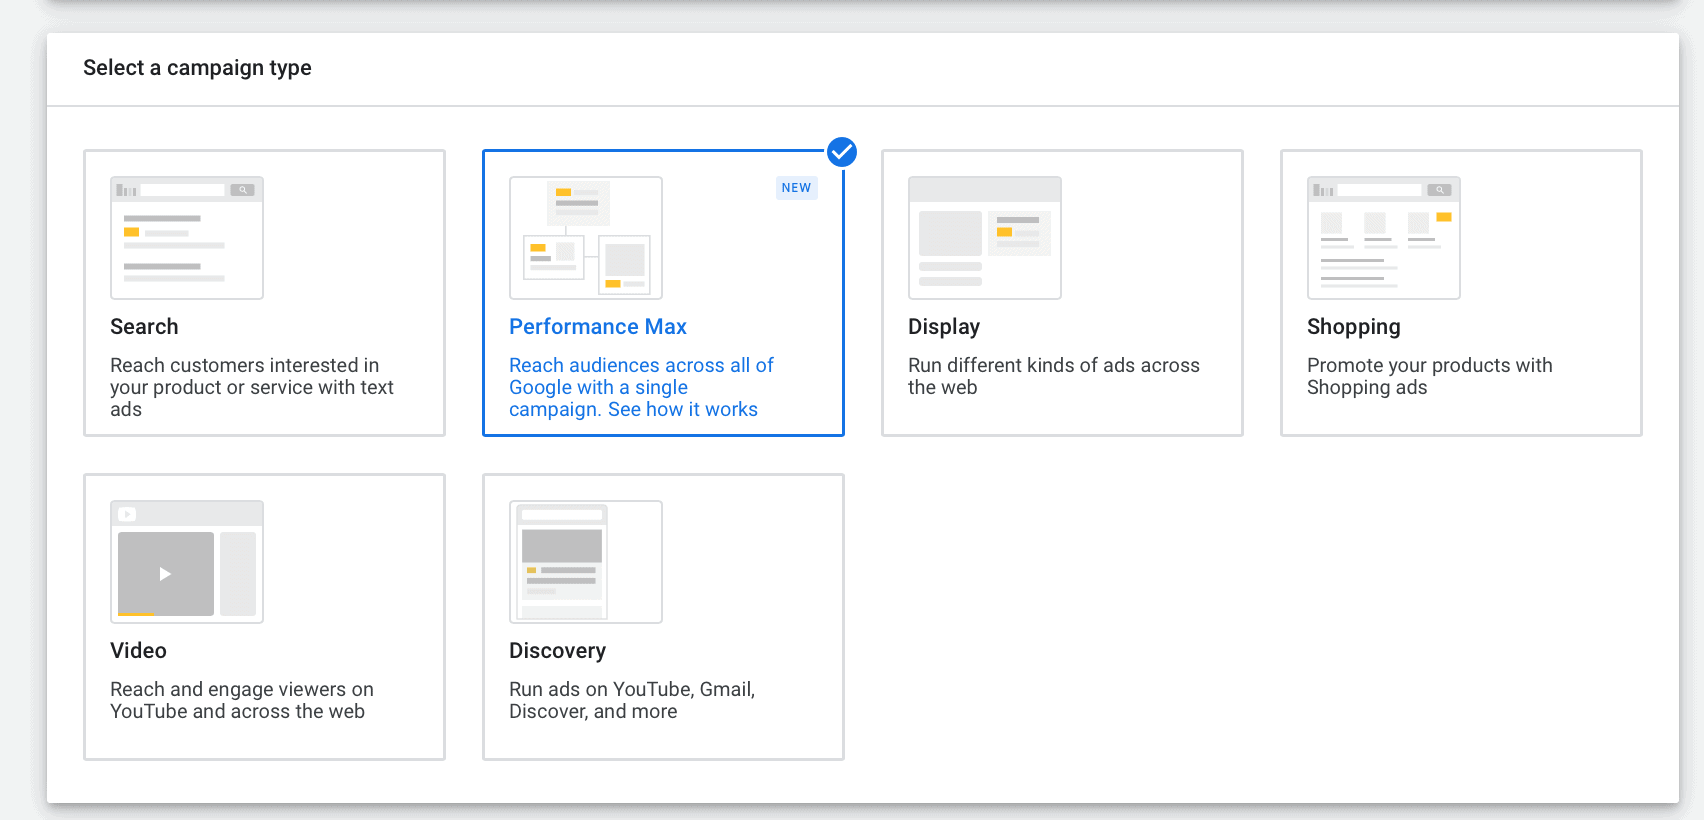
Task: Click the Discovery campaign illustration icon
Action: pos(586,562)
